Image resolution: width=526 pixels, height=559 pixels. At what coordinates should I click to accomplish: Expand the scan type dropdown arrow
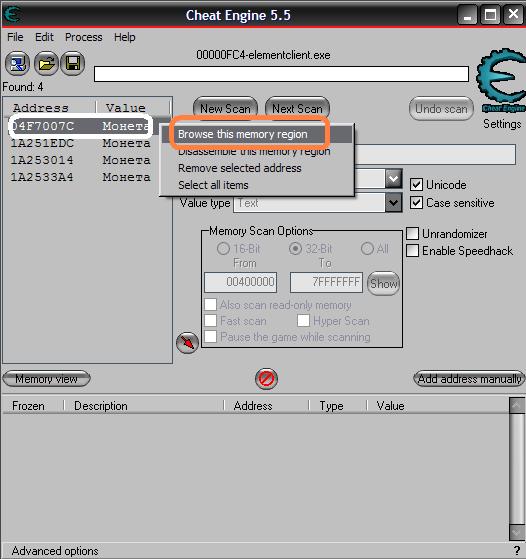[393, 178]
